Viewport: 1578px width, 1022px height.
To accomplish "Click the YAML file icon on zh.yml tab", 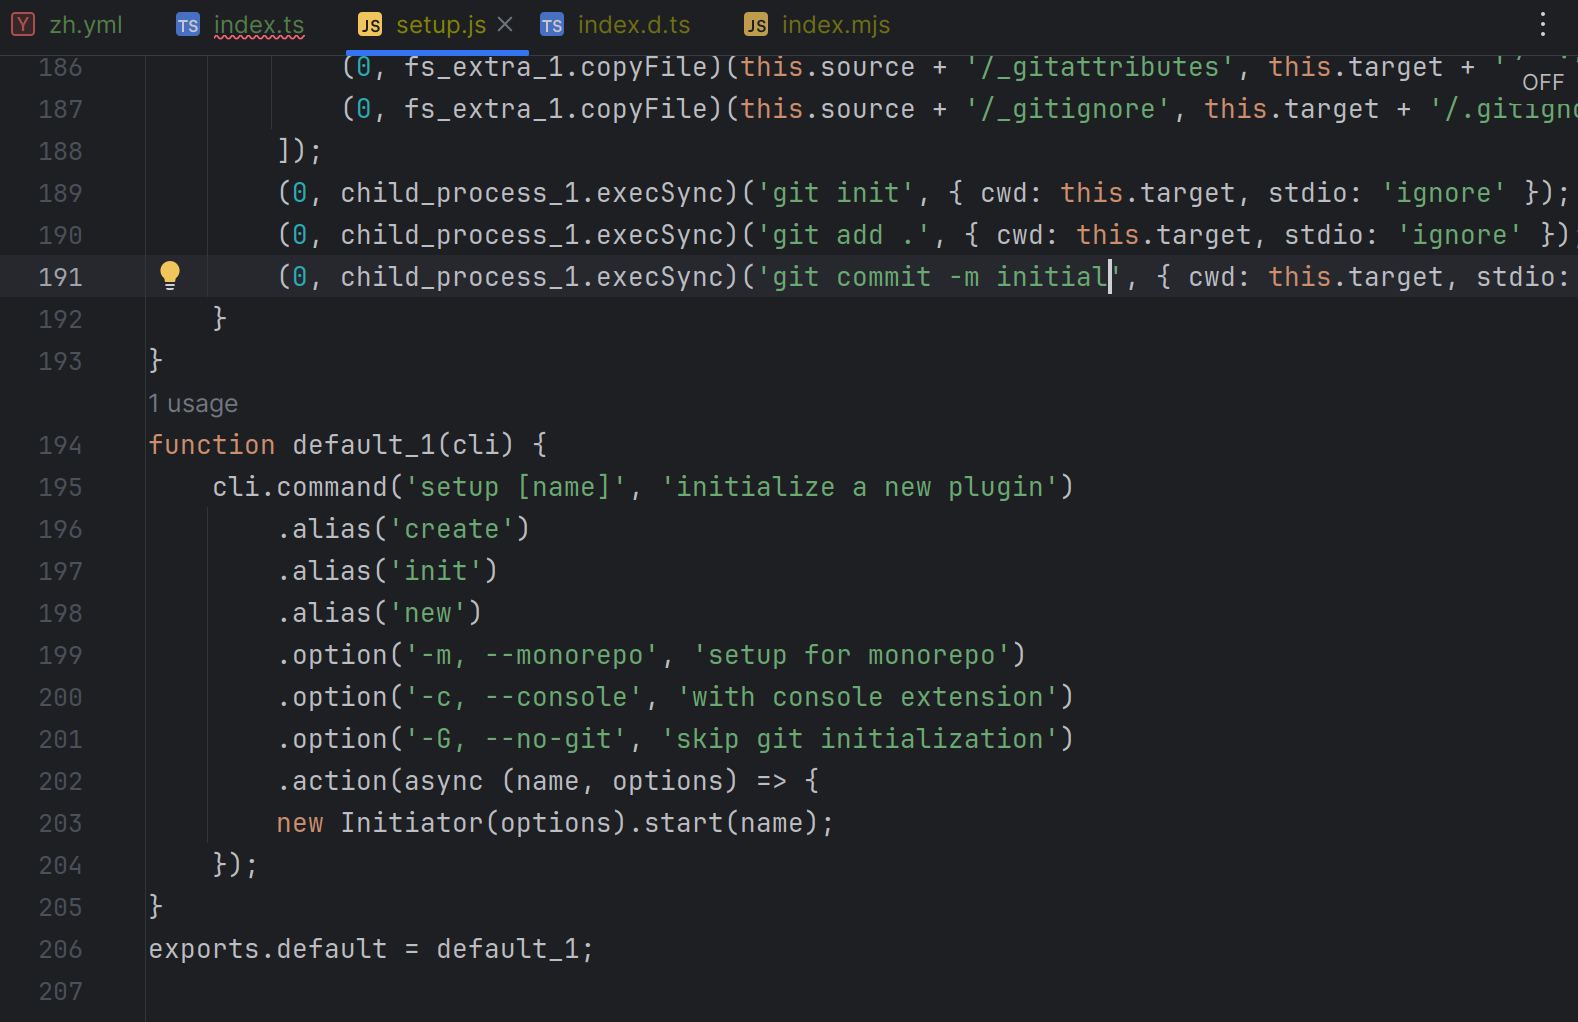I will (x=22, y=24).
